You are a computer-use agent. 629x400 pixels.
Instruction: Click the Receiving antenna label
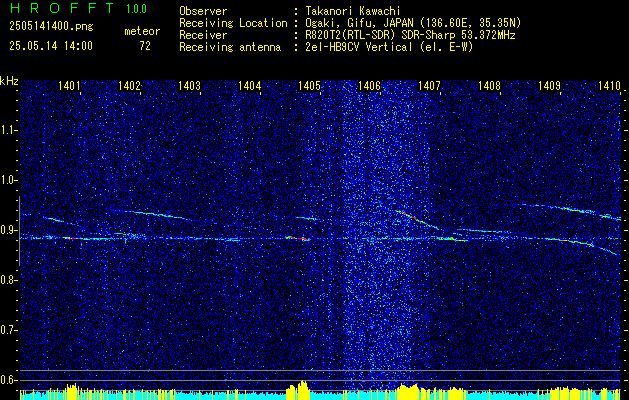click(x=230, y=47)
